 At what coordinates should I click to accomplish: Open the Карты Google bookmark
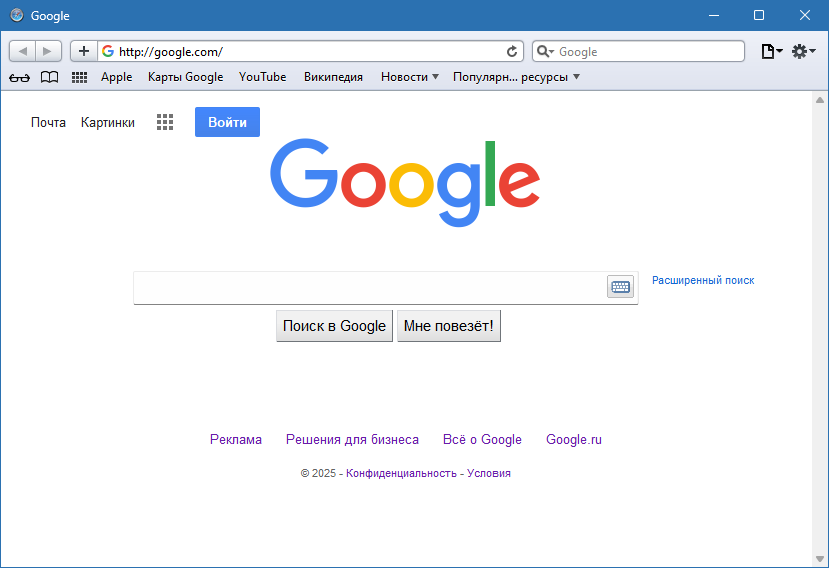click(x=185, y=77)
